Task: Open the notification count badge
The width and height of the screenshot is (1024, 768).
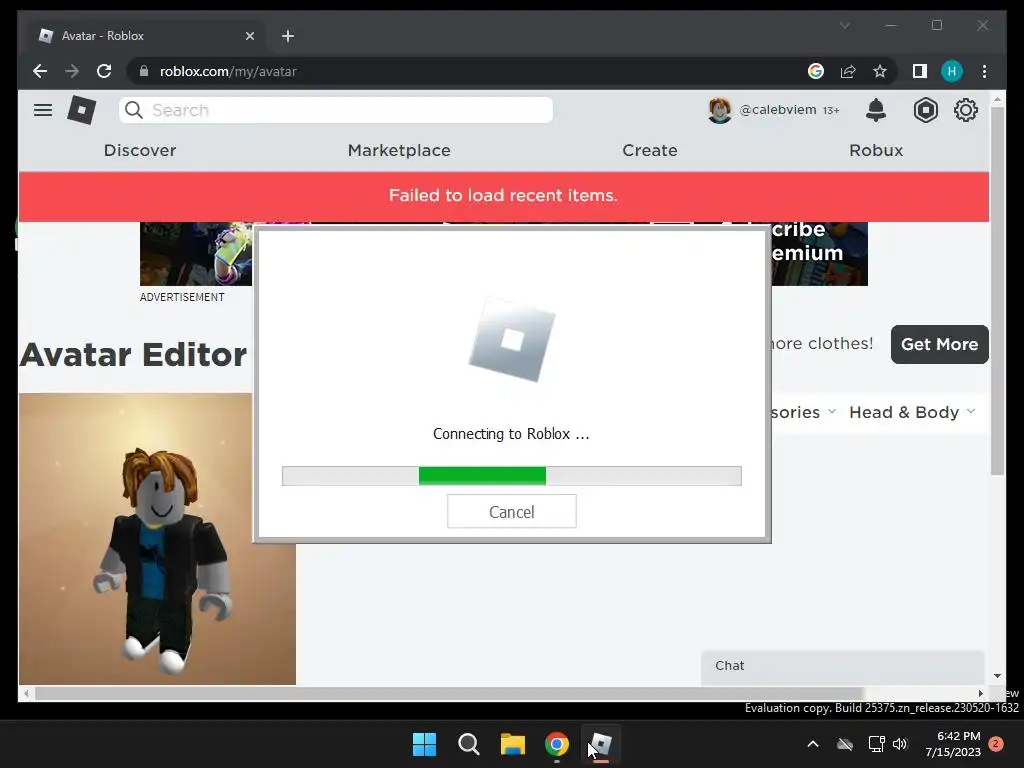Action: click(996, 744)
